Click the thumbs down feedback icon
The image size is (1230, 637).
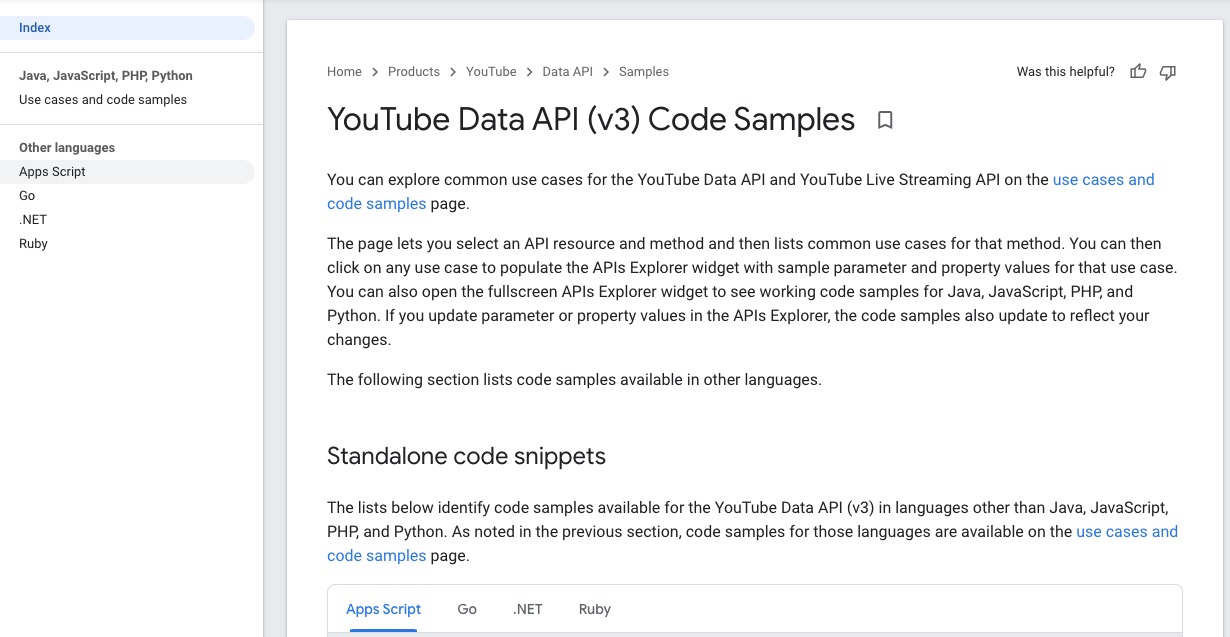[x=1167, y=71]
